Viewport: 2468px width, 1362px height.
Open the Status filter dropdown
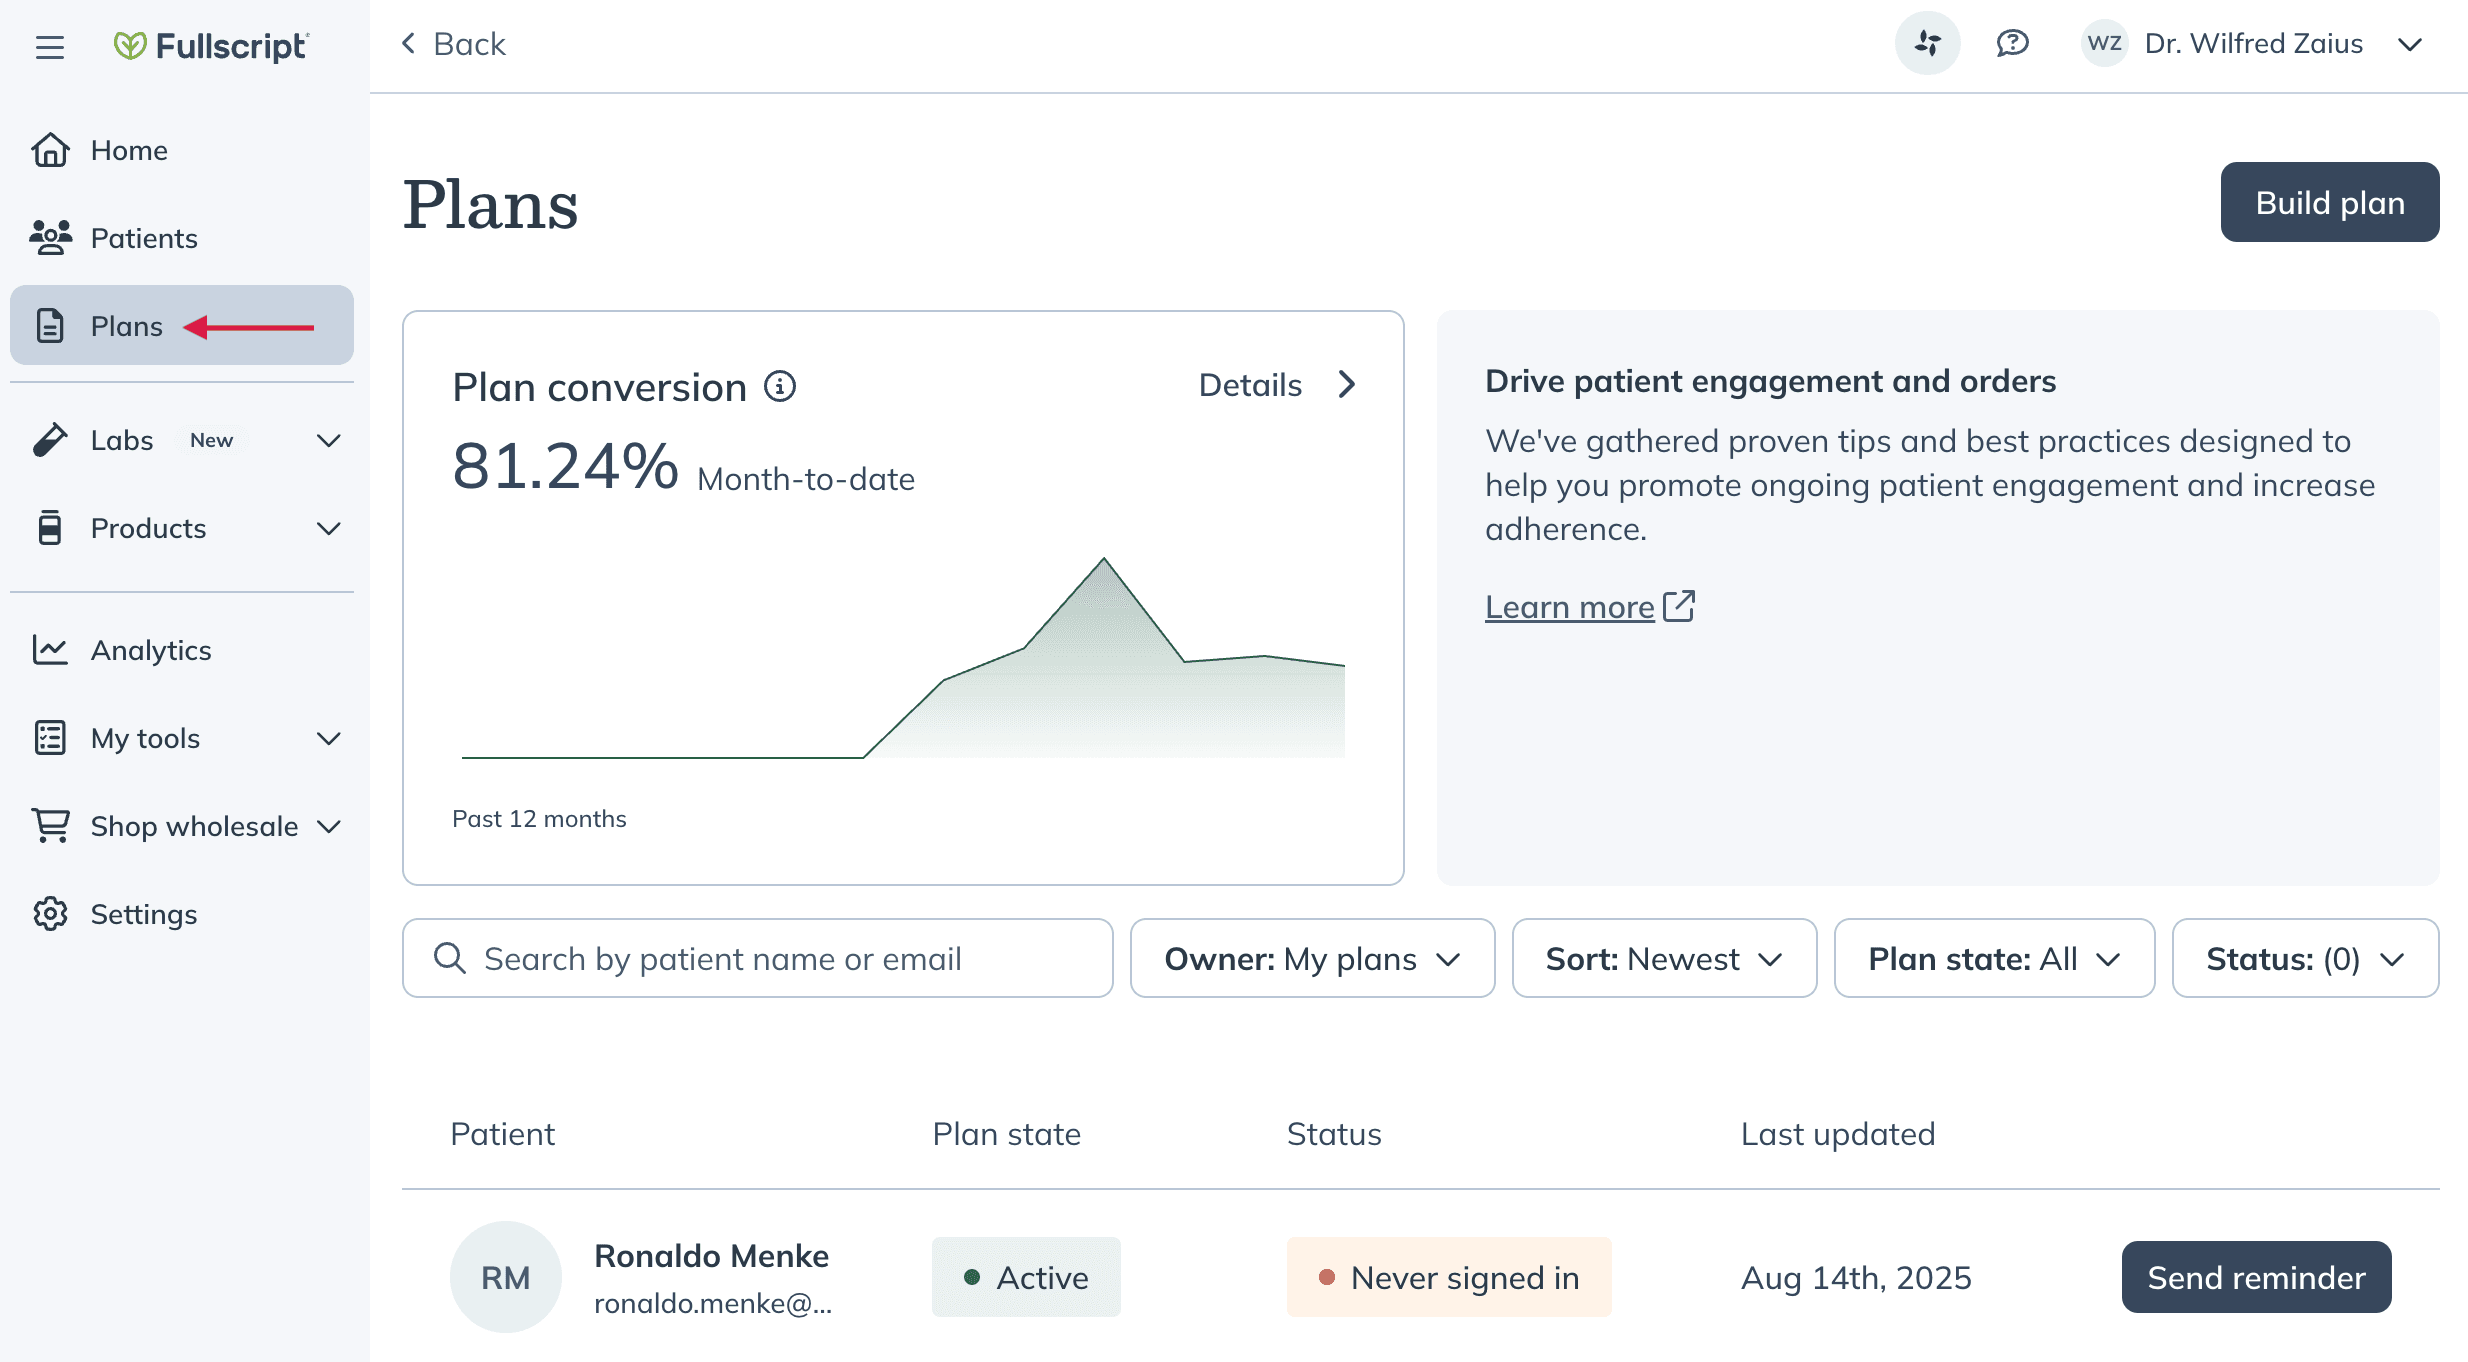2305,958
